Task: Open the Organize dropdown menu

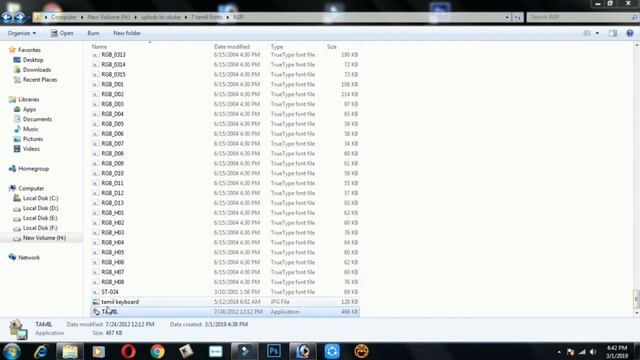Action: 22,33
